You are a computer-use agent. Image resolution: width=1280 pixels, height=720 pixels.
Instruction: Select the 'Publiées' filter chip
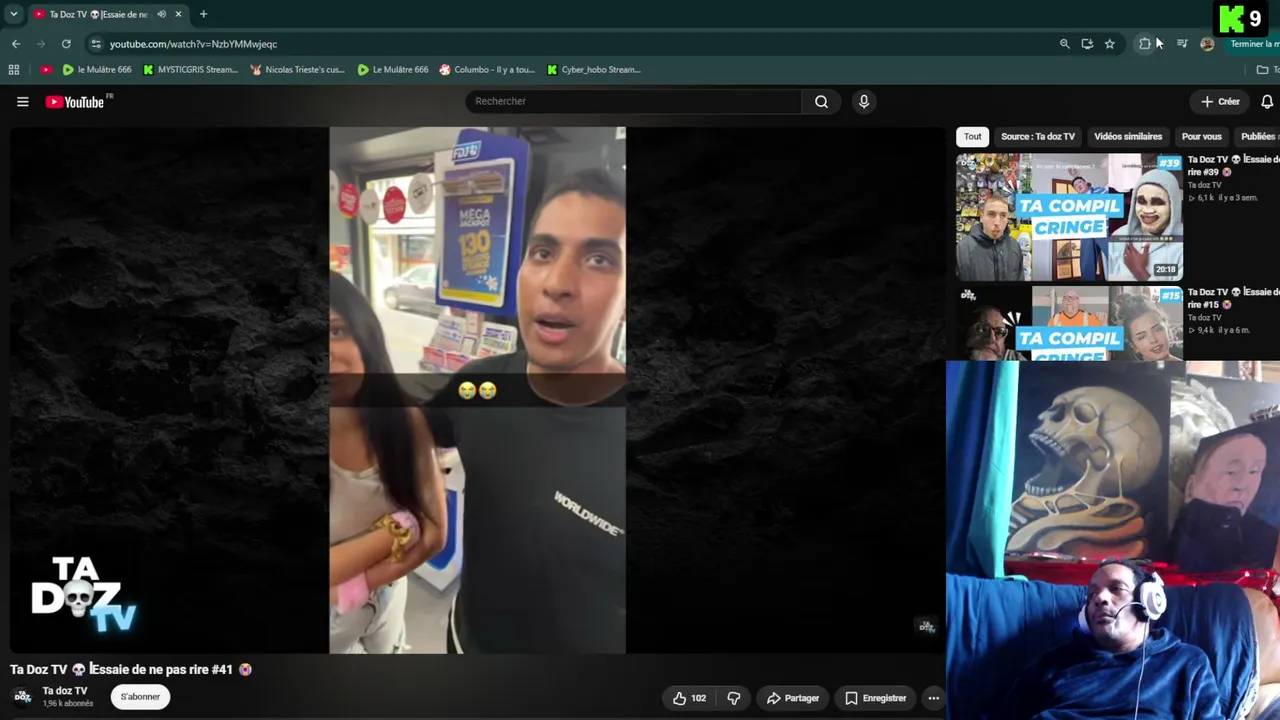pyautogui.click(x=1257, y=137)
